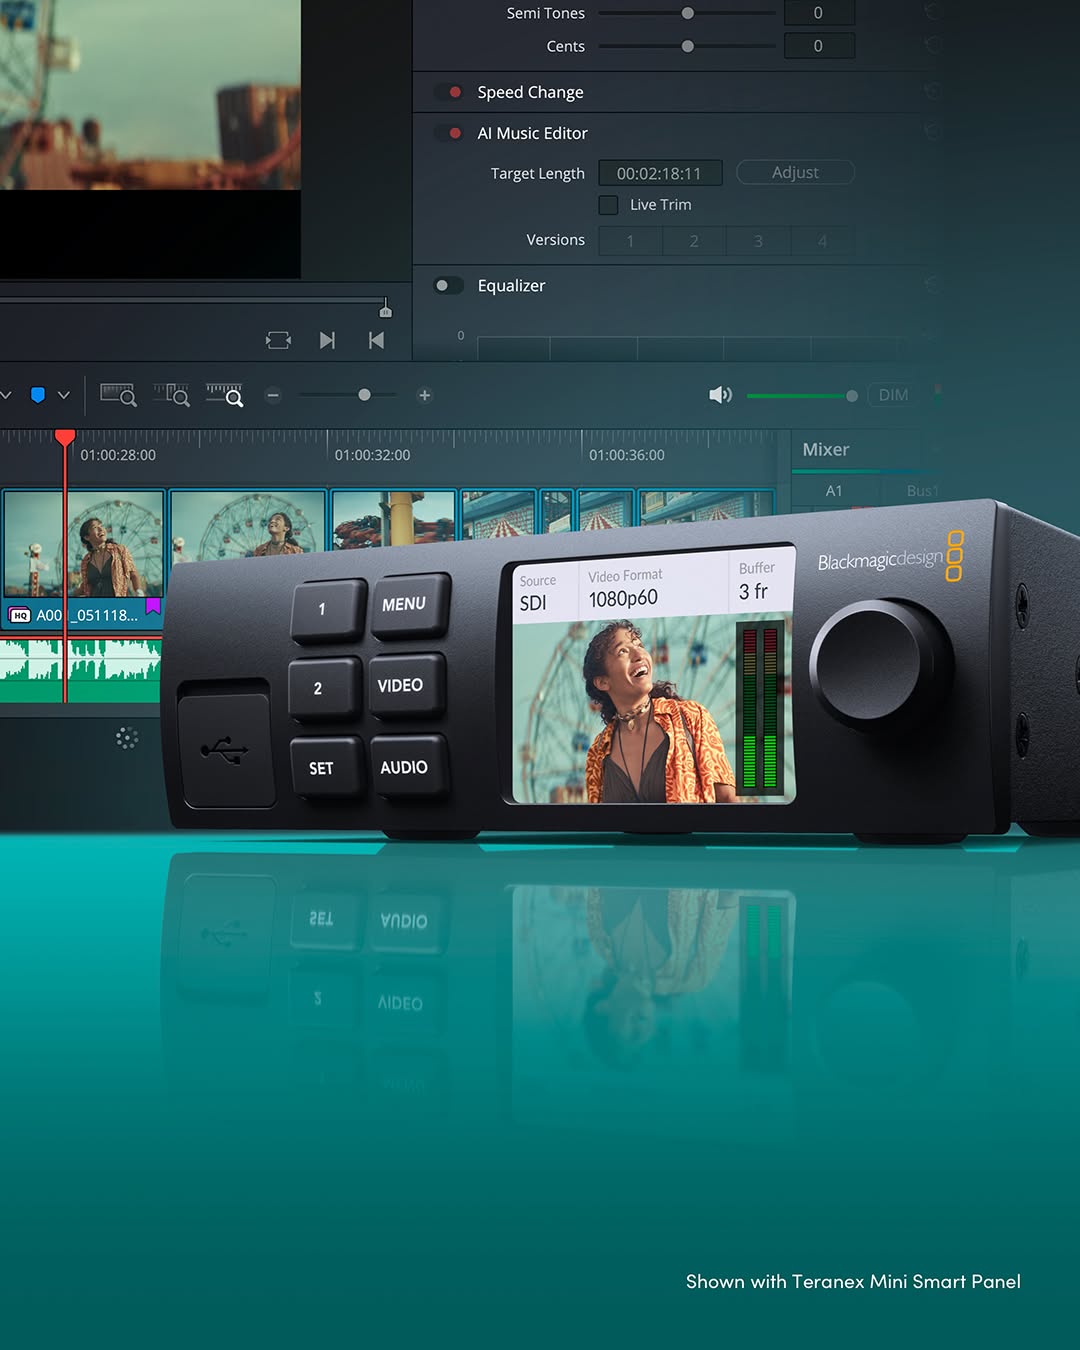Select Versions button 3
The width and height of the screenshot is (1080, 1350).
pyautogui.click(x=758, y=241)
